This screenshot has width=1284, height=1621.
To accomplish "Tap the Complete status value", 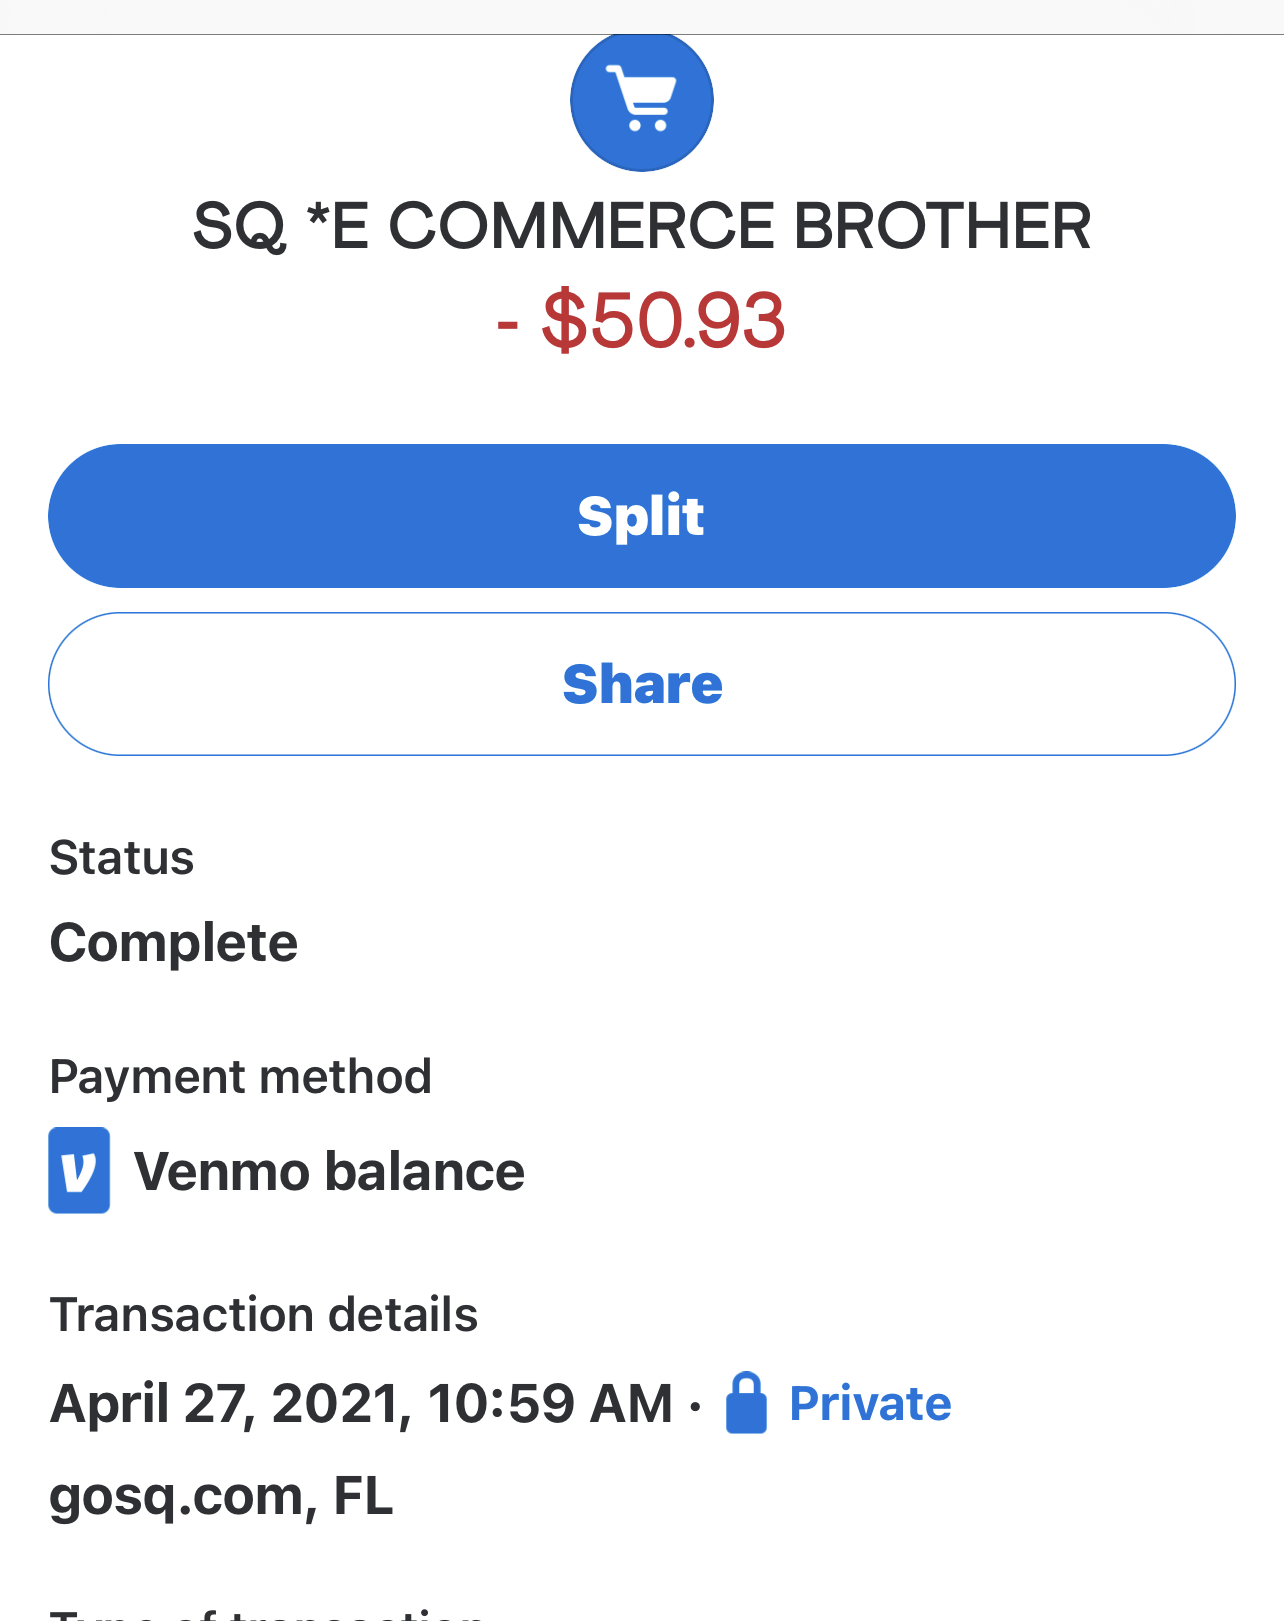I will coord(174,943).
